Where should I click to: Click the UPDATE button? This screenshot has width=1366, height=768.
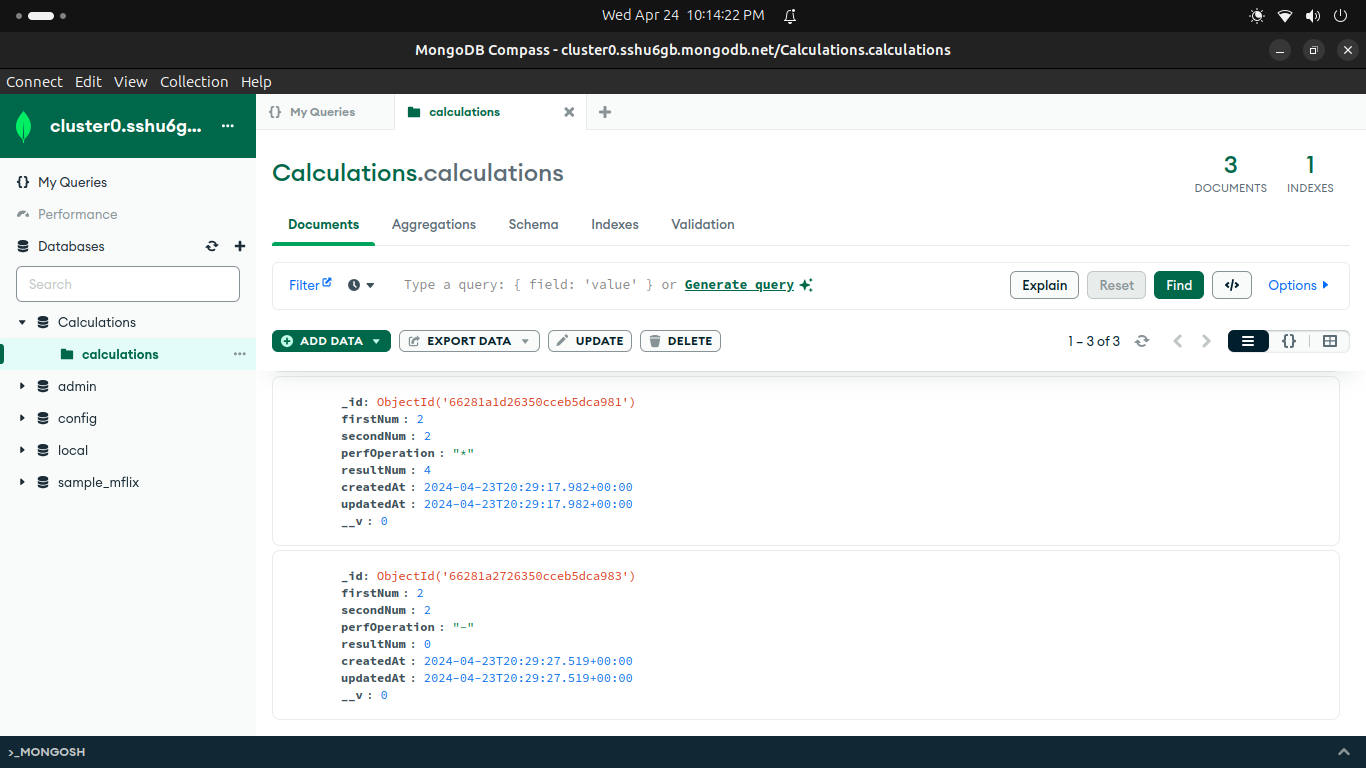tap(590, 341)
